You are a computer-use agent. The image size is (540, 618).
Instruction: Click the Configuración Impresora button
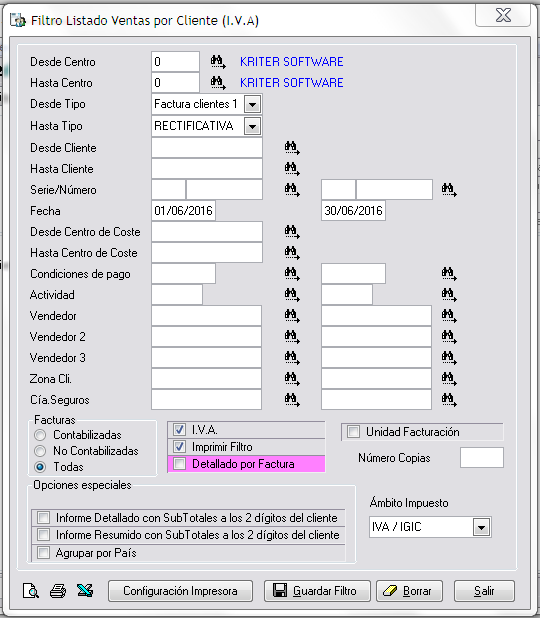point(181,591)
